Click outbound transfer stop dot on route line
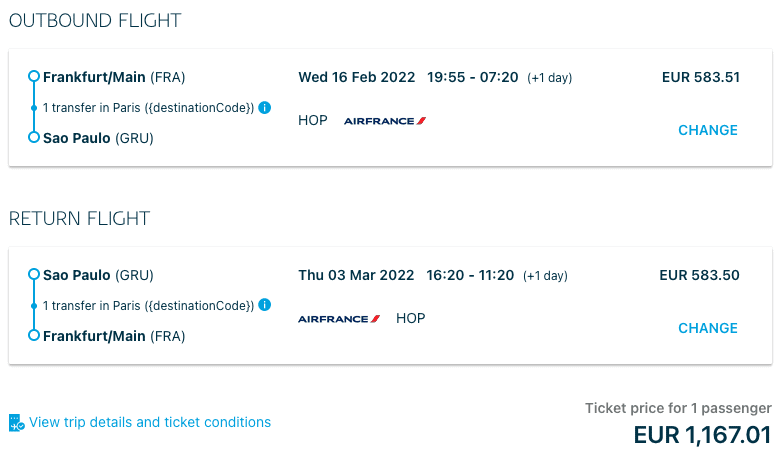This screenshot has height=455, width=781. coord(34,107)
